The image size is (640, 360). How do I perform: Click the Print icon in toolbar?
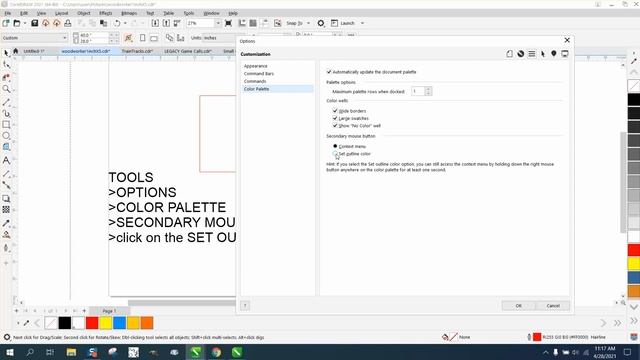point(68,23)
